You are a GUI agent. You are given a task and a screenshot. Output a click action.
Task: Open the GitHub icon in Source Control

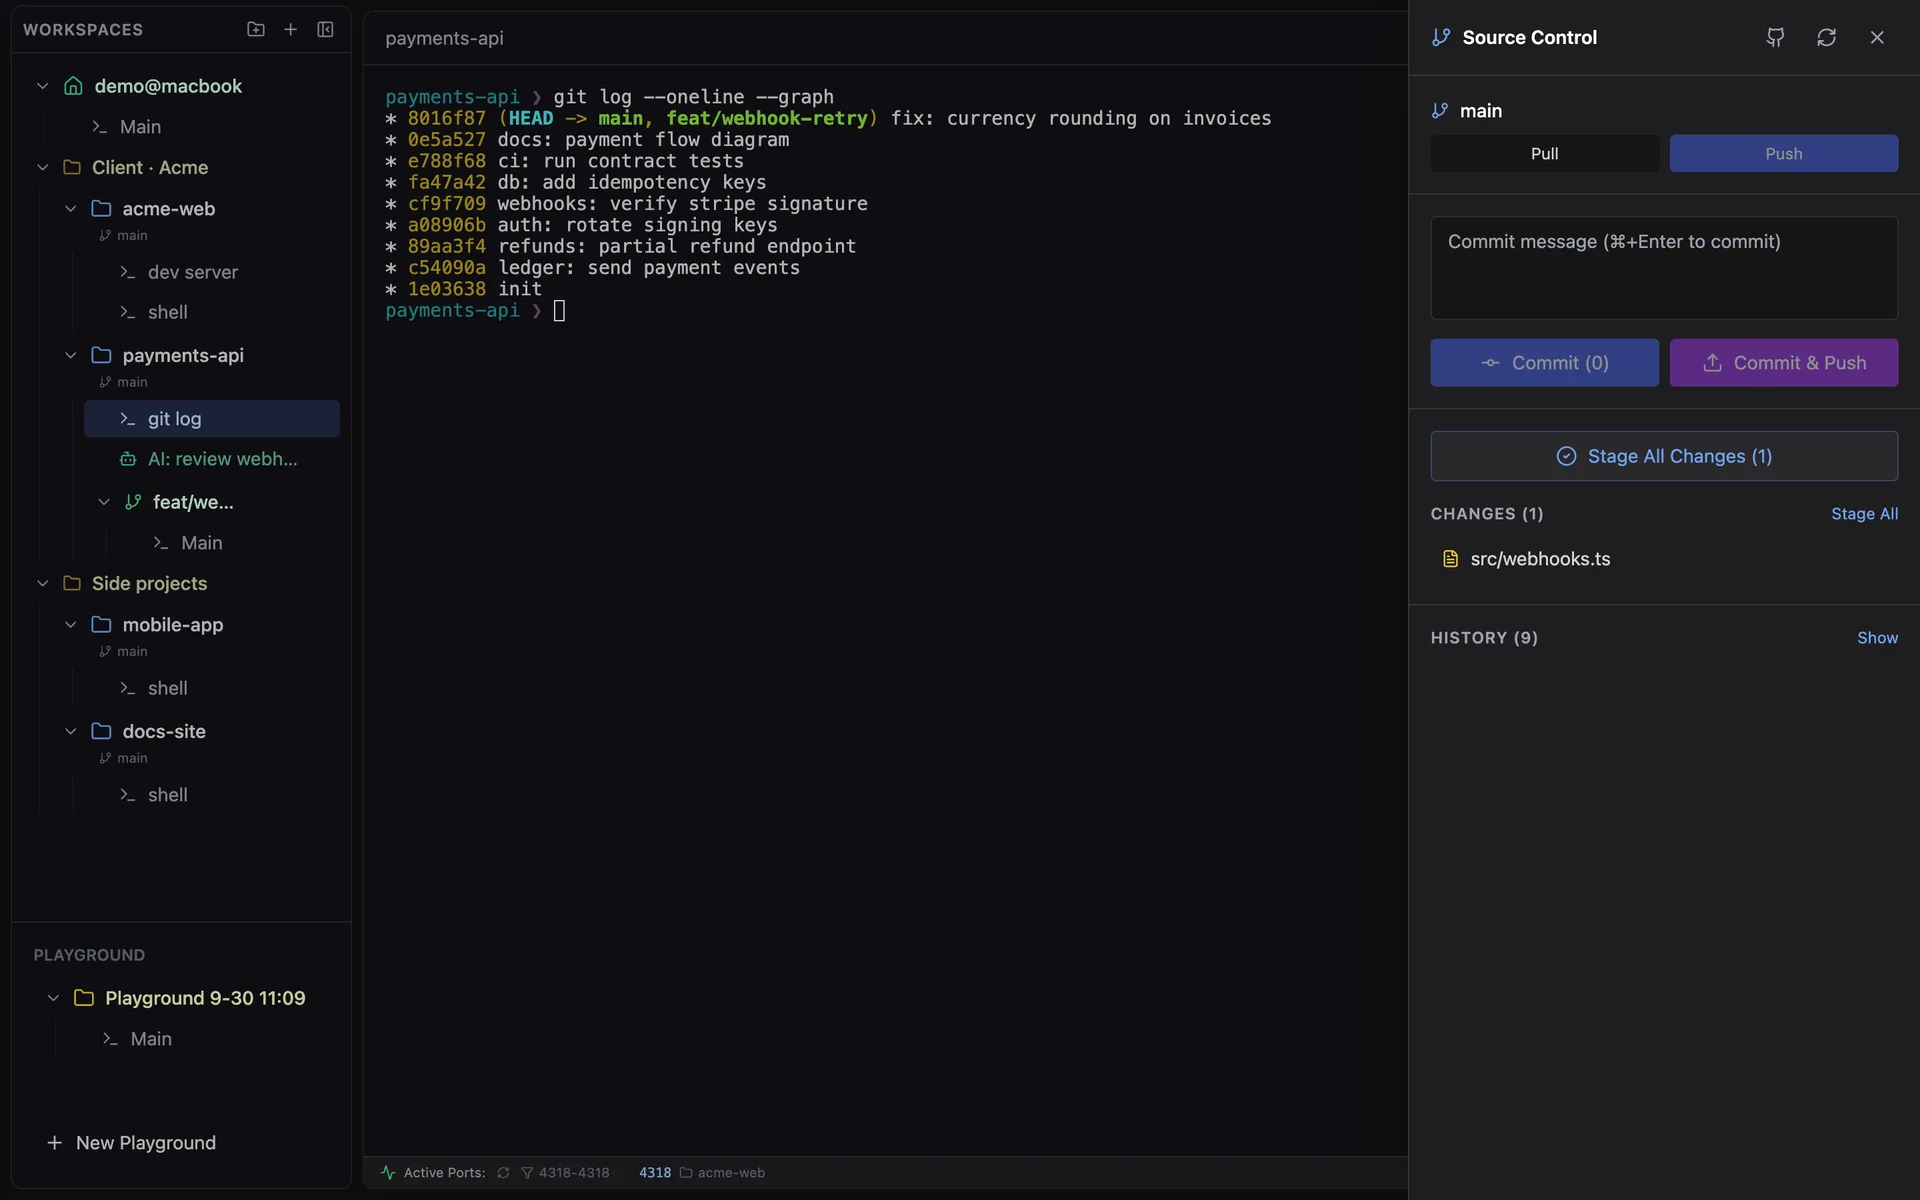click(1775, 38)
